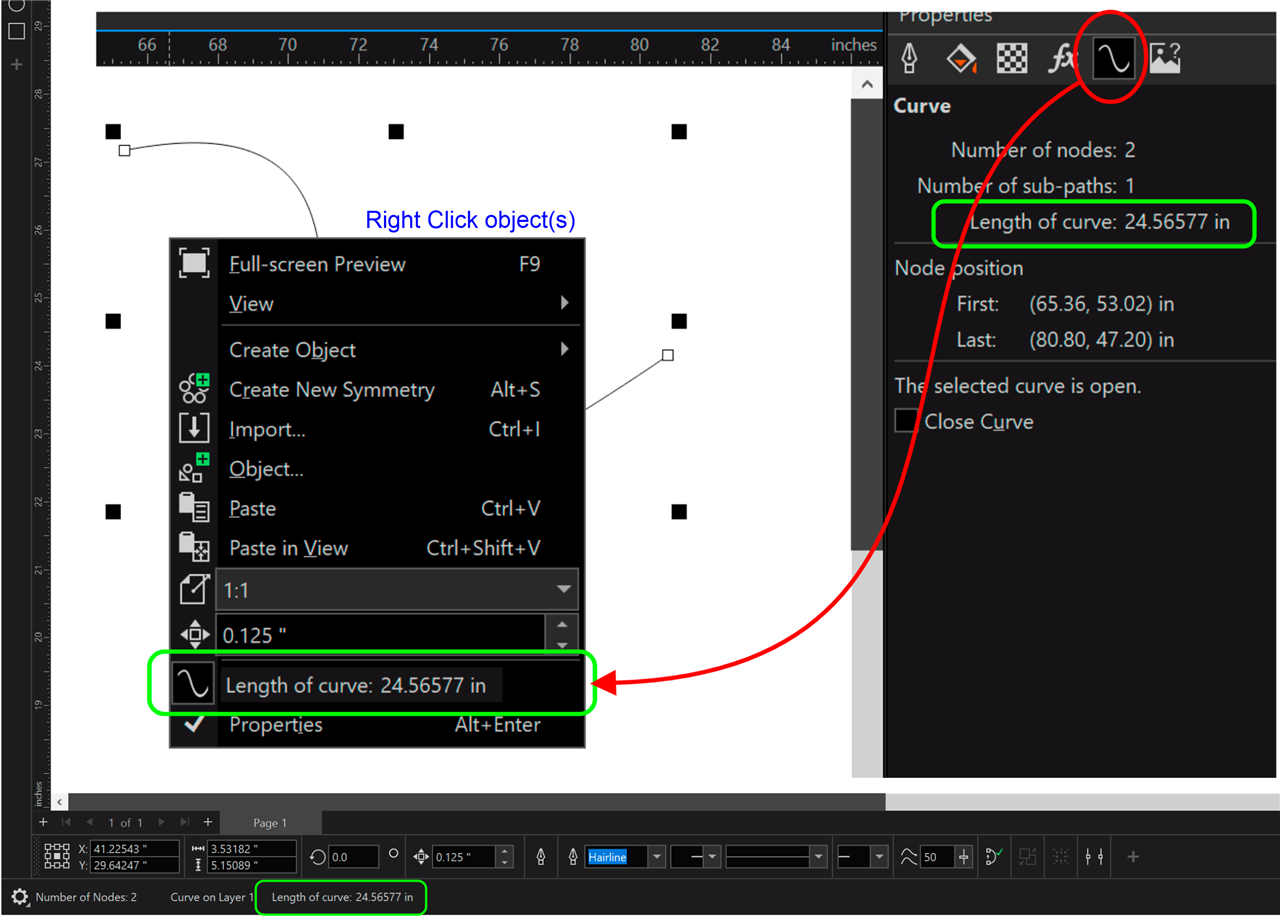Viewport: 1280px width, 922px height.
Task: Open the Summary image tab in Properties
Action: (1165, 58)
